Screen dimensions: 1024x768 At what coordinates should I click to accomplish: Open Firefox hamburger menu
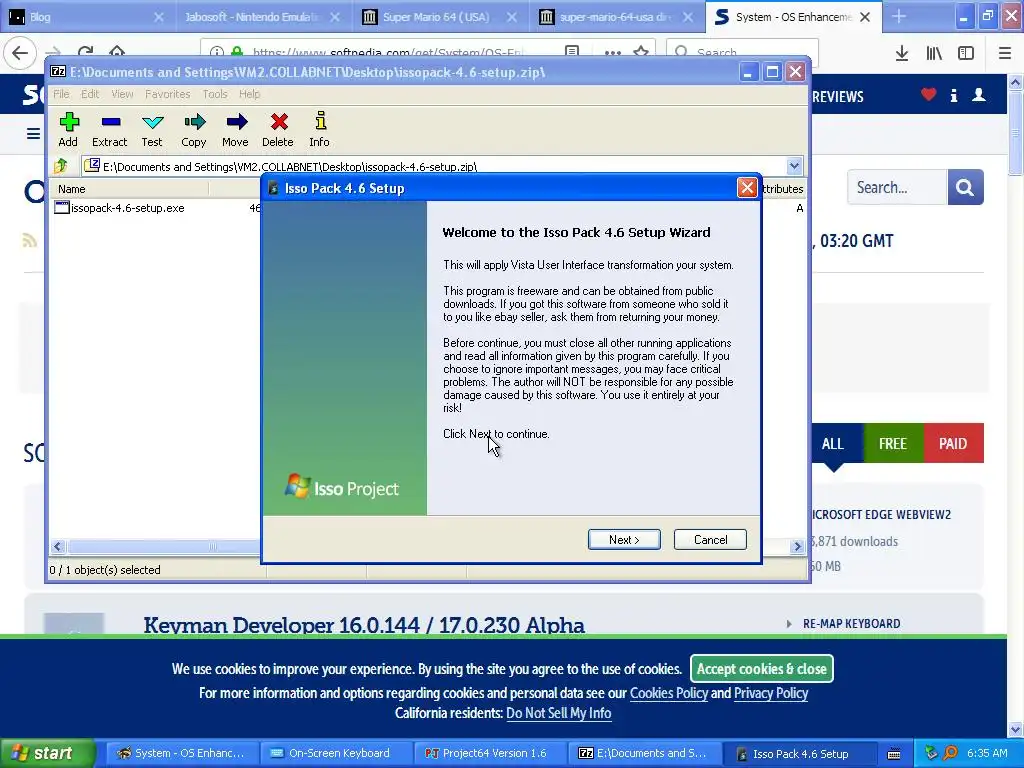point(1005,54)
